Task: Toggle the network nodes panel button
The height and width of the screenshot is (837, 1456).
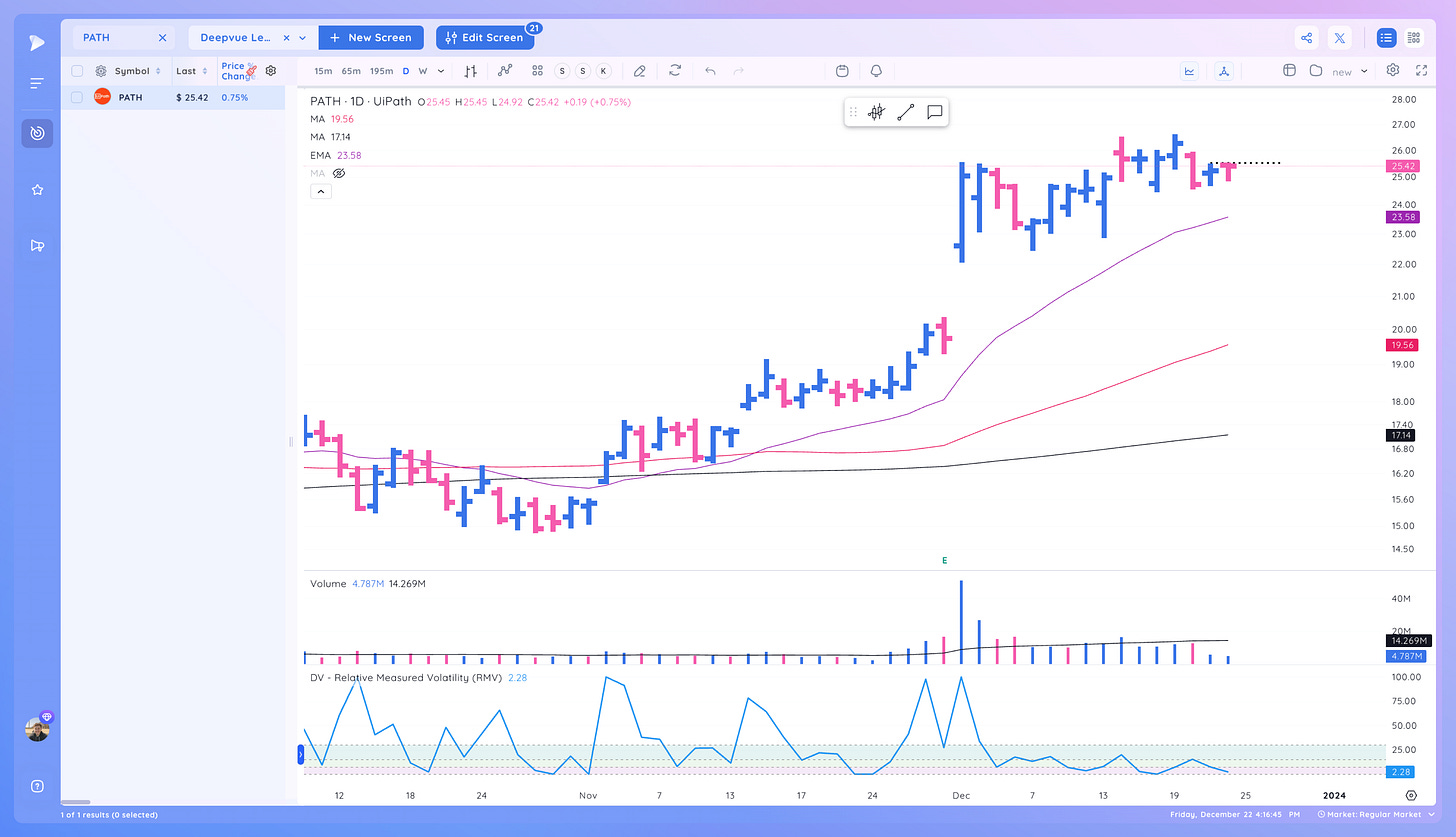Action: tap(1226, 71)
